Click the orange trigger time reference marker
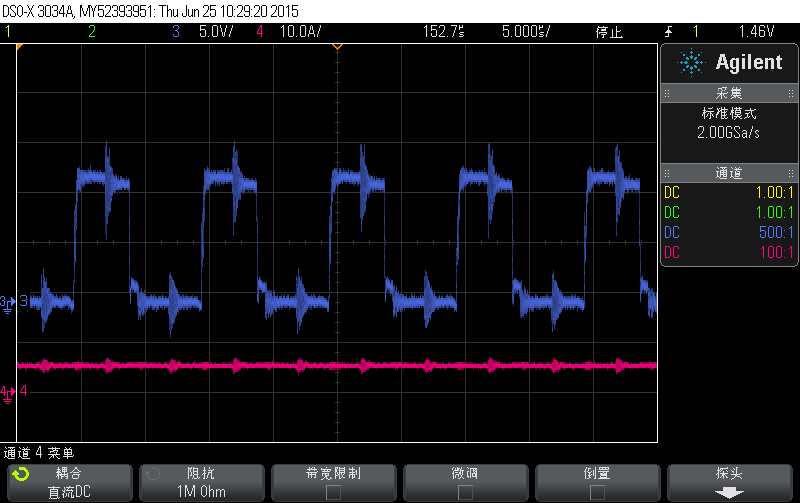Screen dimensions: 800x503 click(337, 47)
